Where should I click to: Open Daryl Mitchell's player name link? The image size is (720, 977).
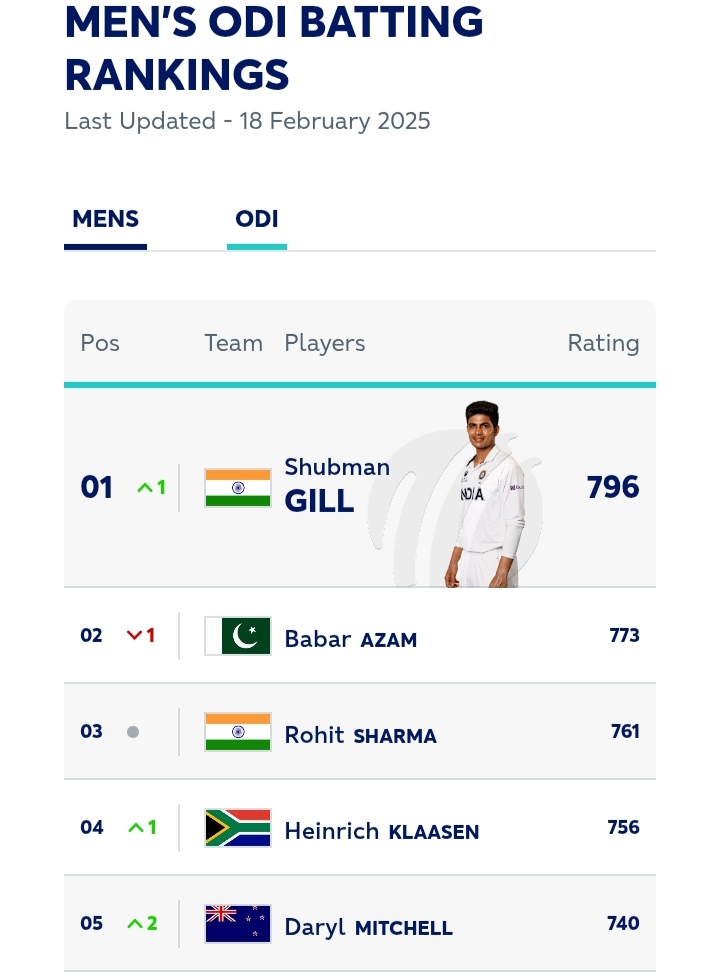tap(368, 927)
